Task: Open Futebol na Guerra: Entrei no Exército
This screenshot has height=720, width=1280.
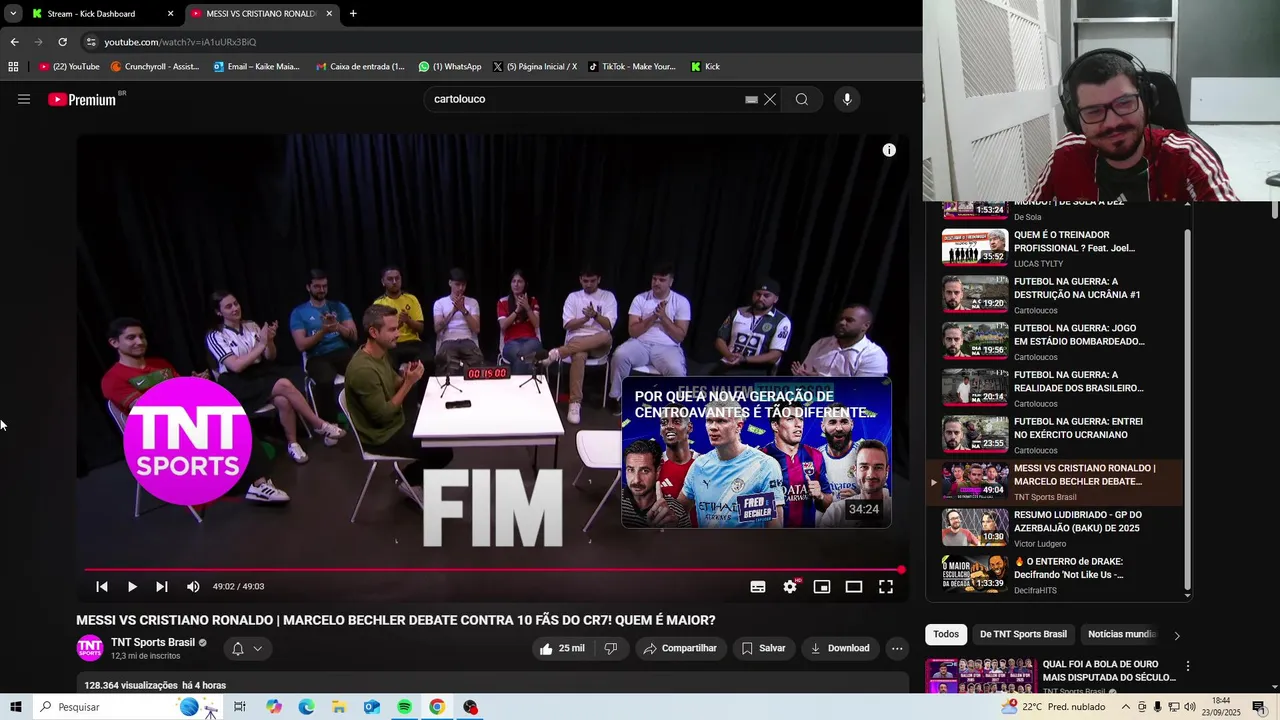Action: coord(1057,434)
